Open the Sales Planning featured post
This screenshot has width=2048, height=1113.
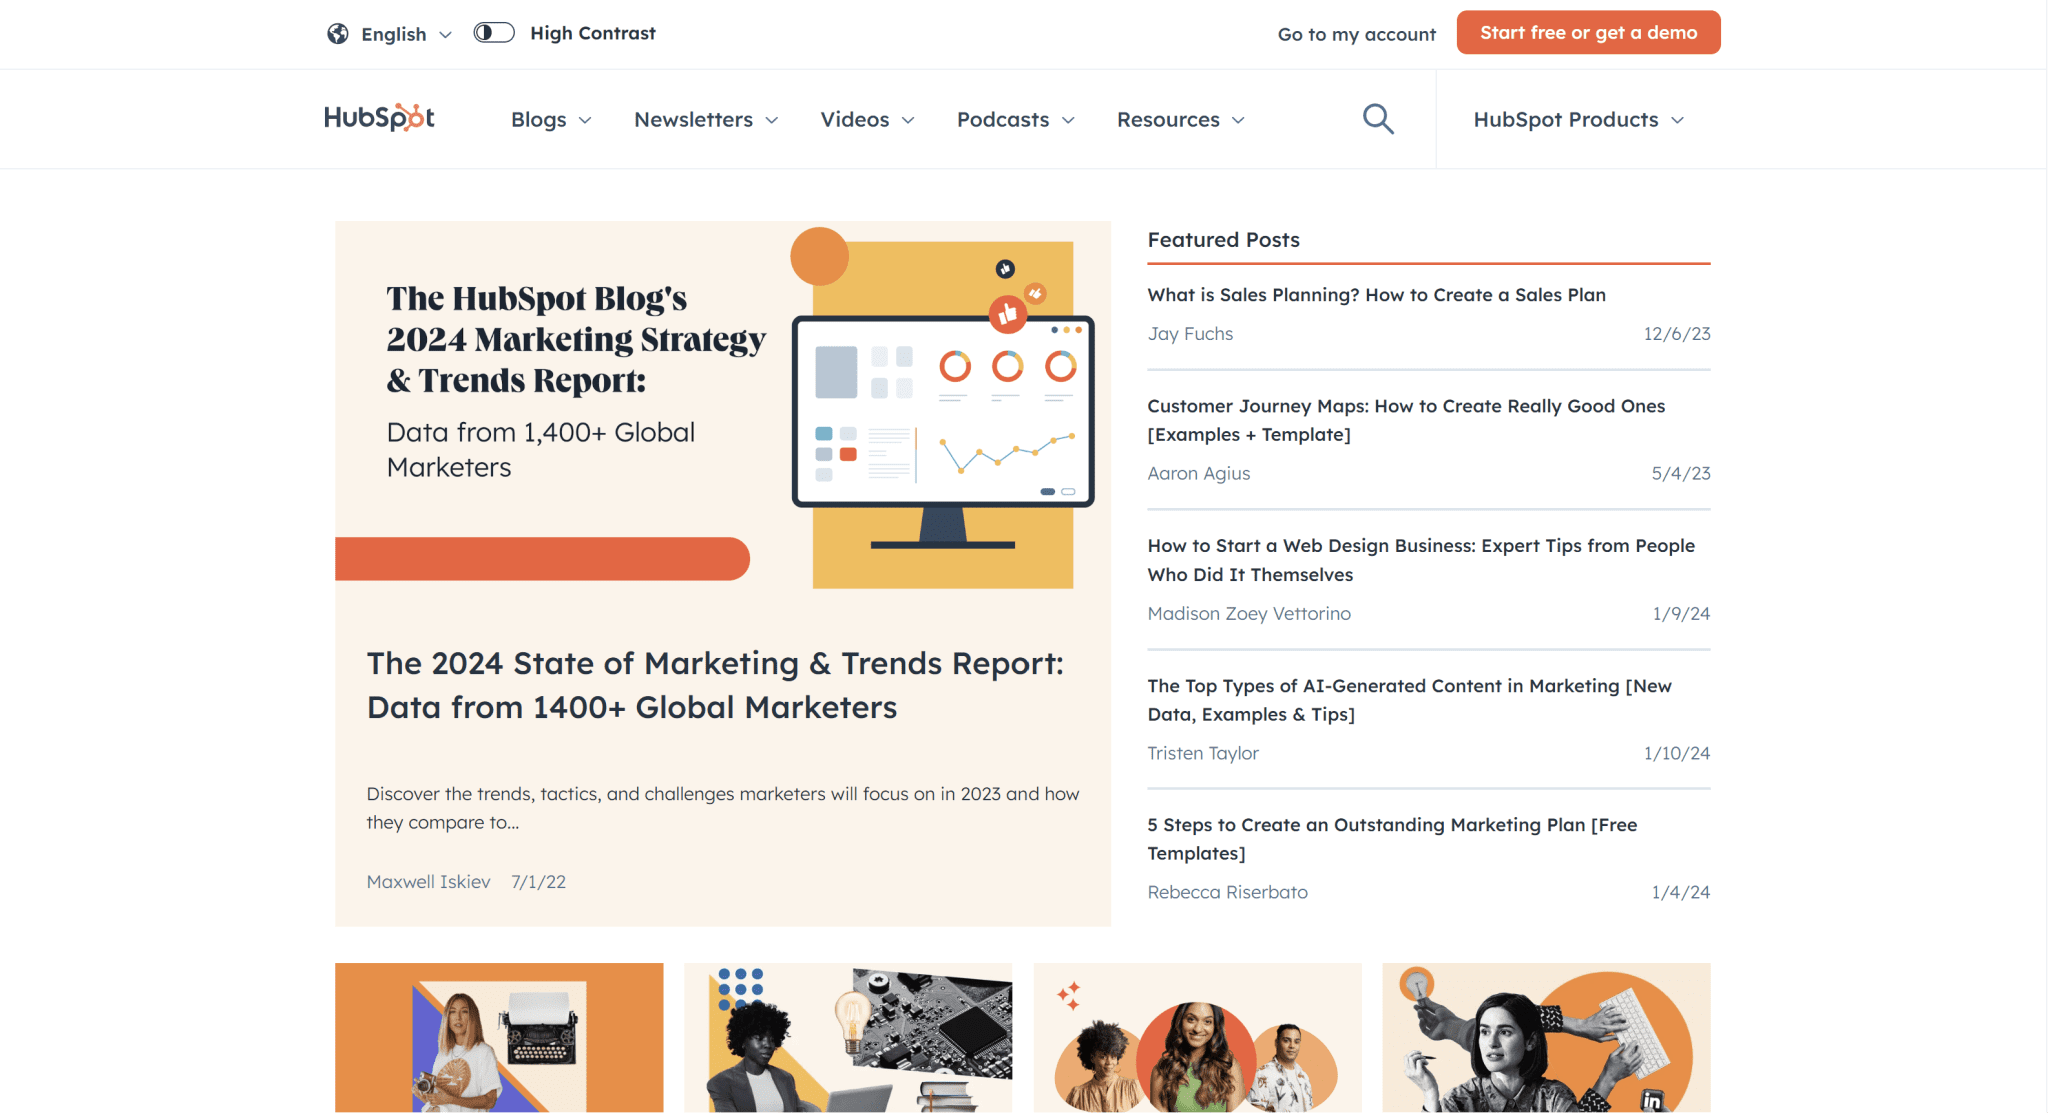click(1376, 295)
